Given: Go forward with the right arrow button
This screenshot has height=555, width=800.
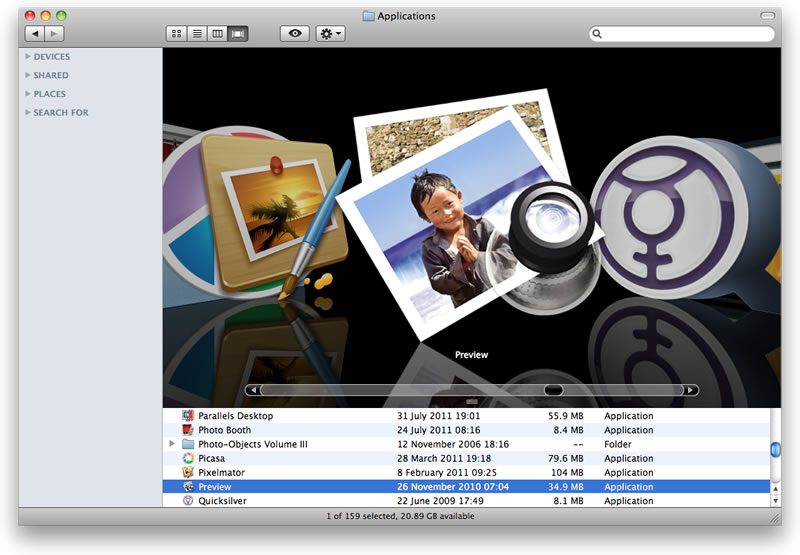Looking at the screenshot, I should (x=54, y=34).
